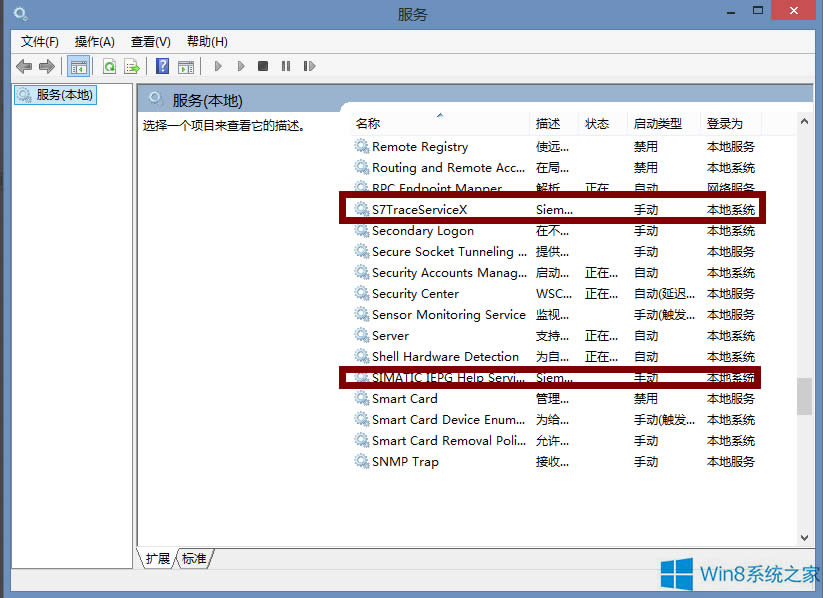Open Help using the question mark icon
The image size is (823, 598).
pos(162,66)
